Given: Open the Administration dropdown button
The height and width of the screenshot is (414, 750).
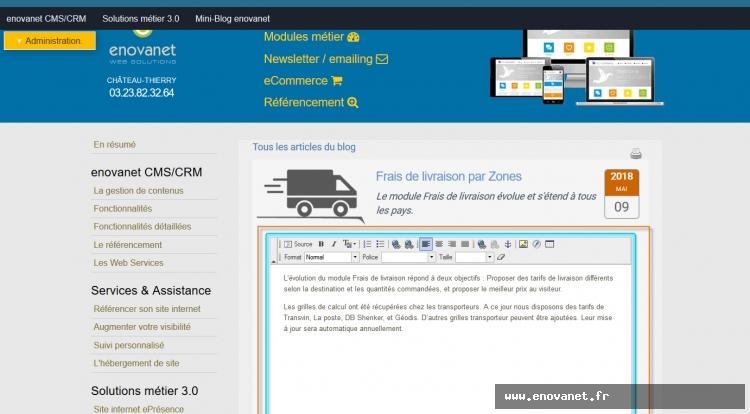Looking at the screenshot, I should 50,41.
